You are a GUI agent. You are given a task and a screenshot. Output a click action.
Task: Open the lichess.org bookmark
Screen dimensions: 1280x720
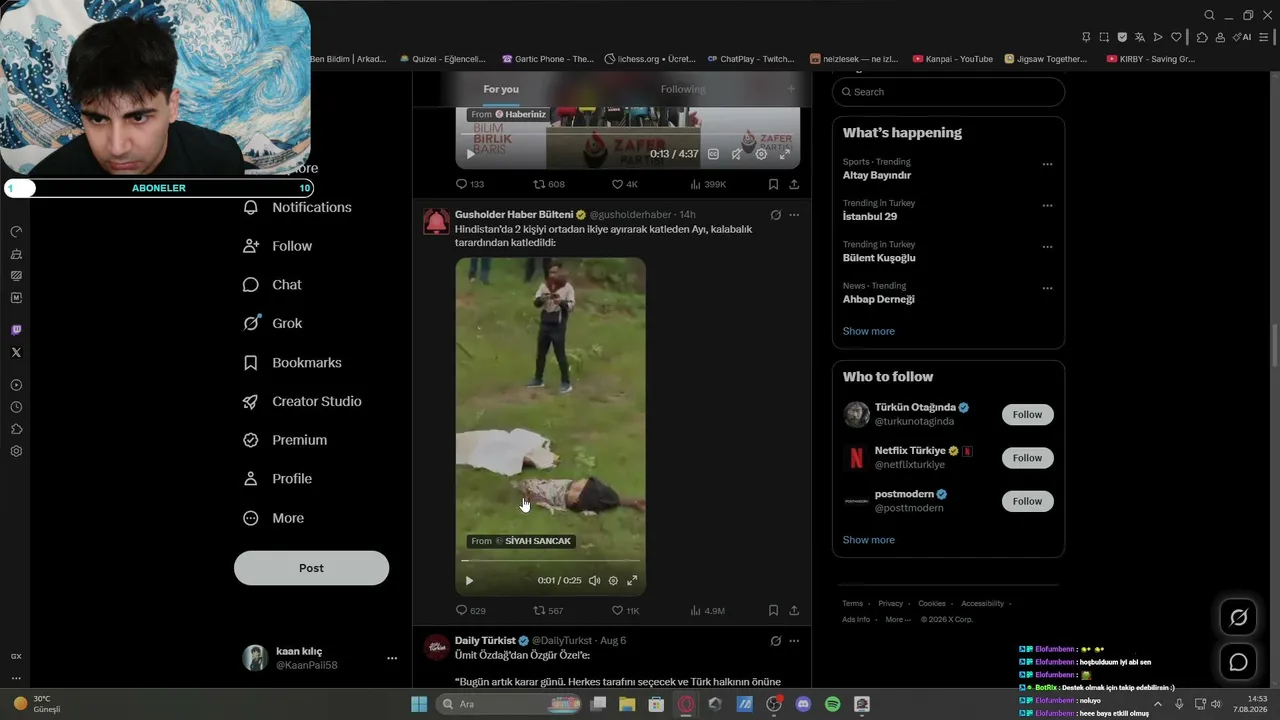(x=650, y=59)
